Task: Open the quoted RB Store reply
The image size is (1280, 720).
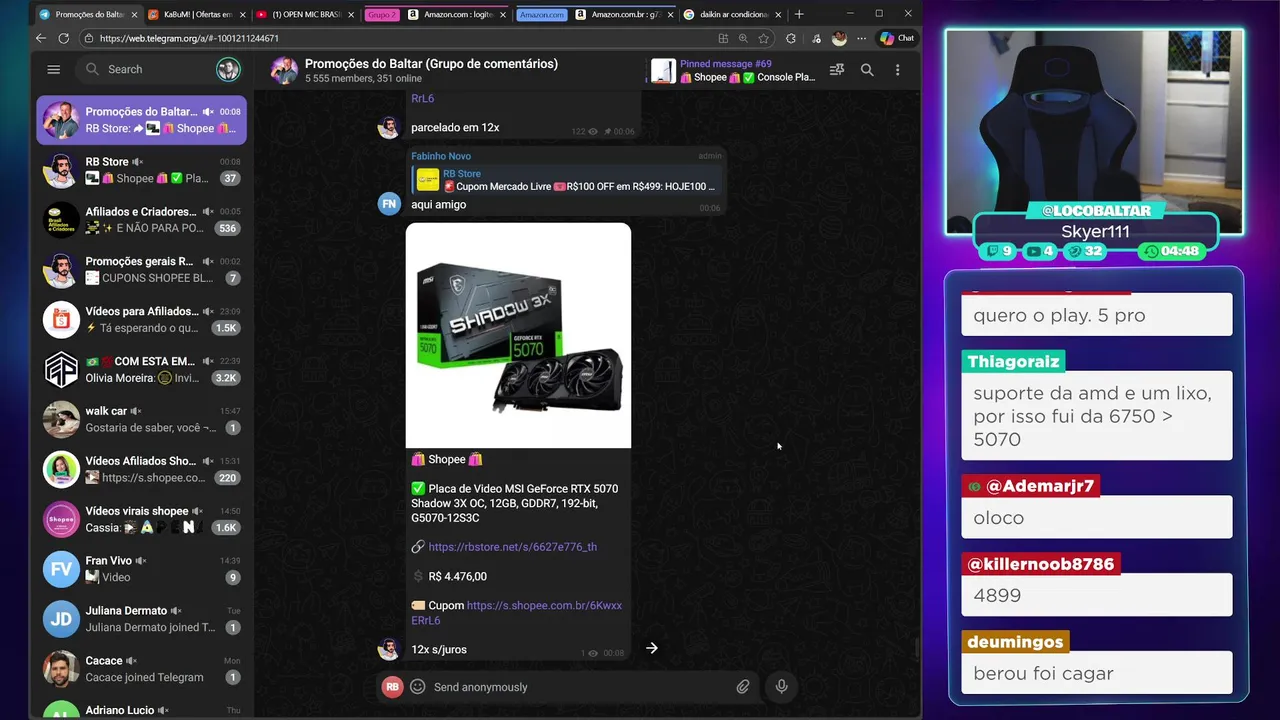Action: [566, 180]
